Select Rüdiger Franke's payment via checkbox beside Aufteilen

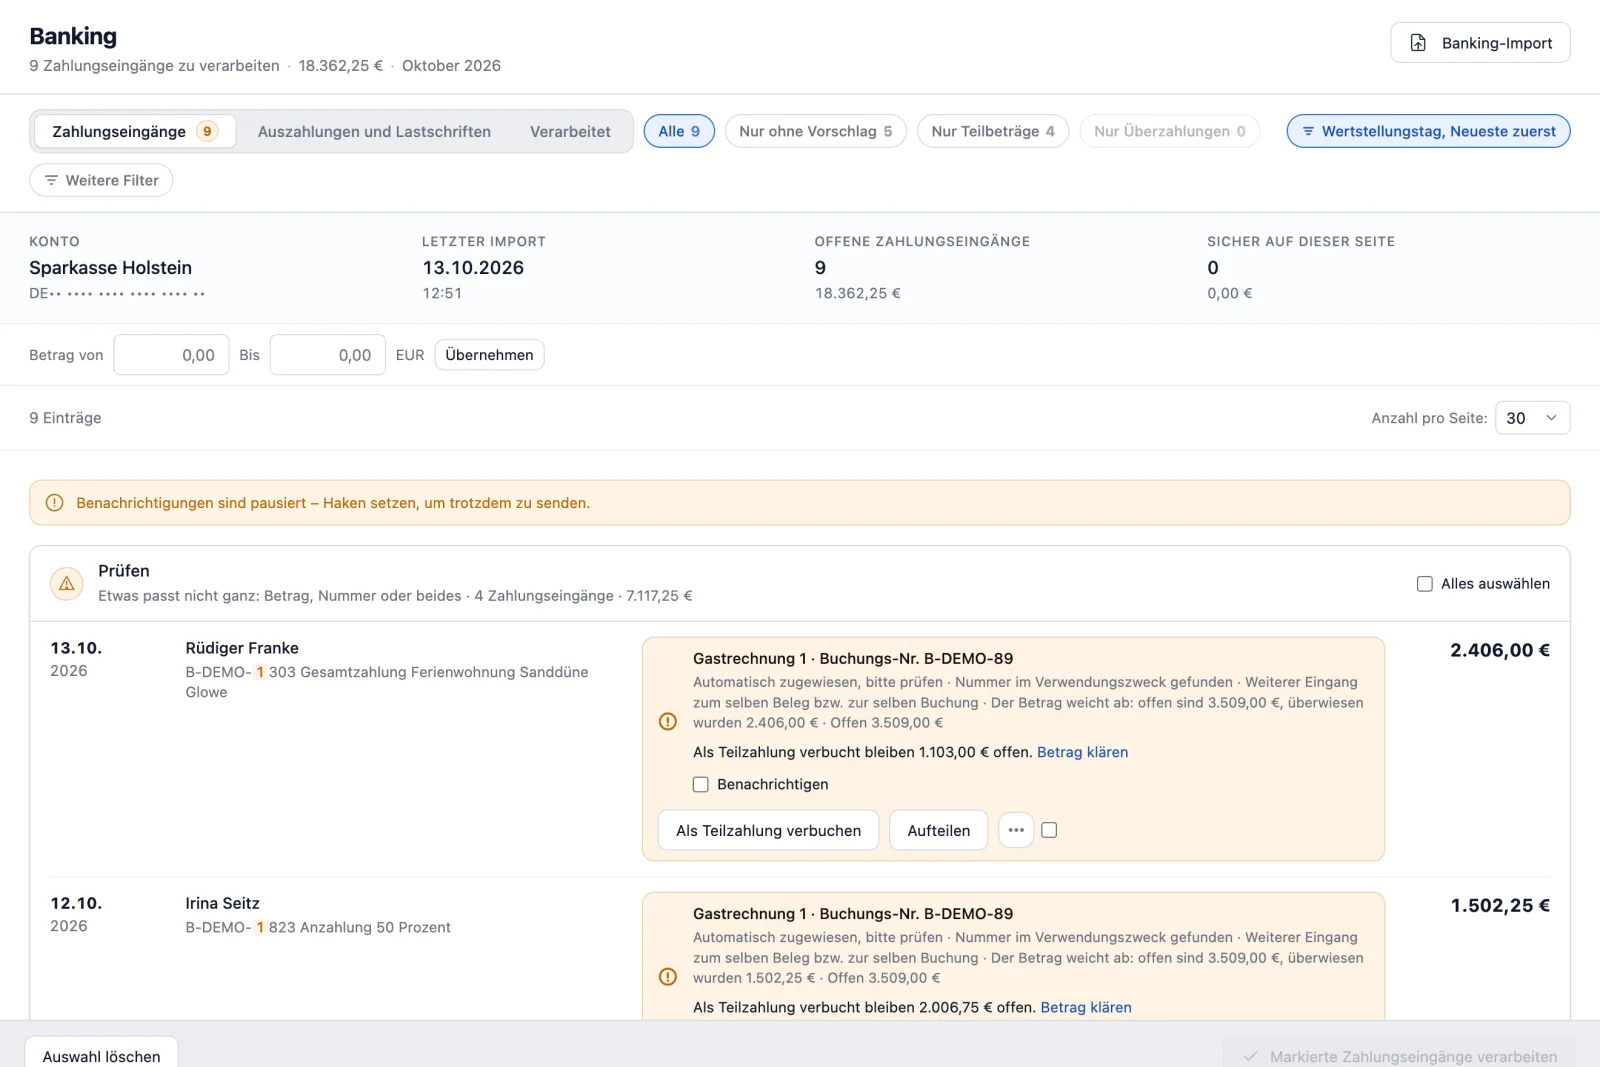[x=1049, y=830]
